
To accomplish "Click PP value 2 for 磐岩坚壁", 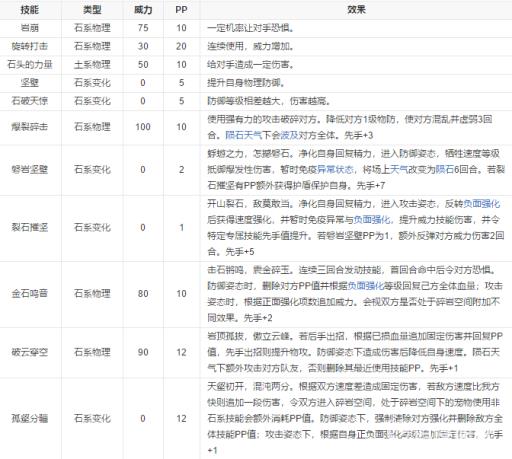I will [181, 169].
